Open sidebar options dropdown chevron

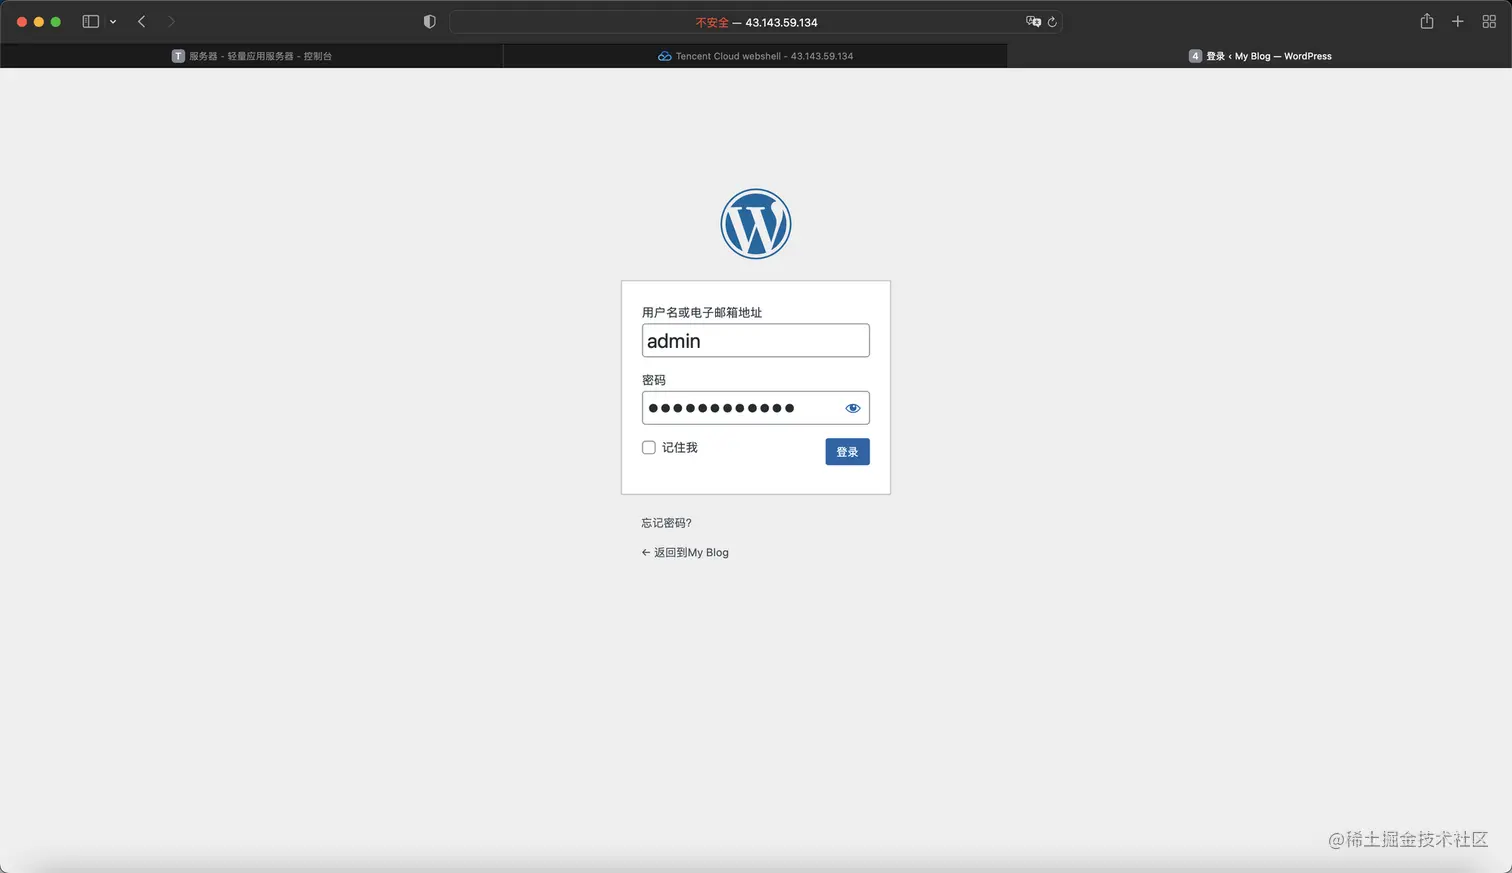[113, 22]
